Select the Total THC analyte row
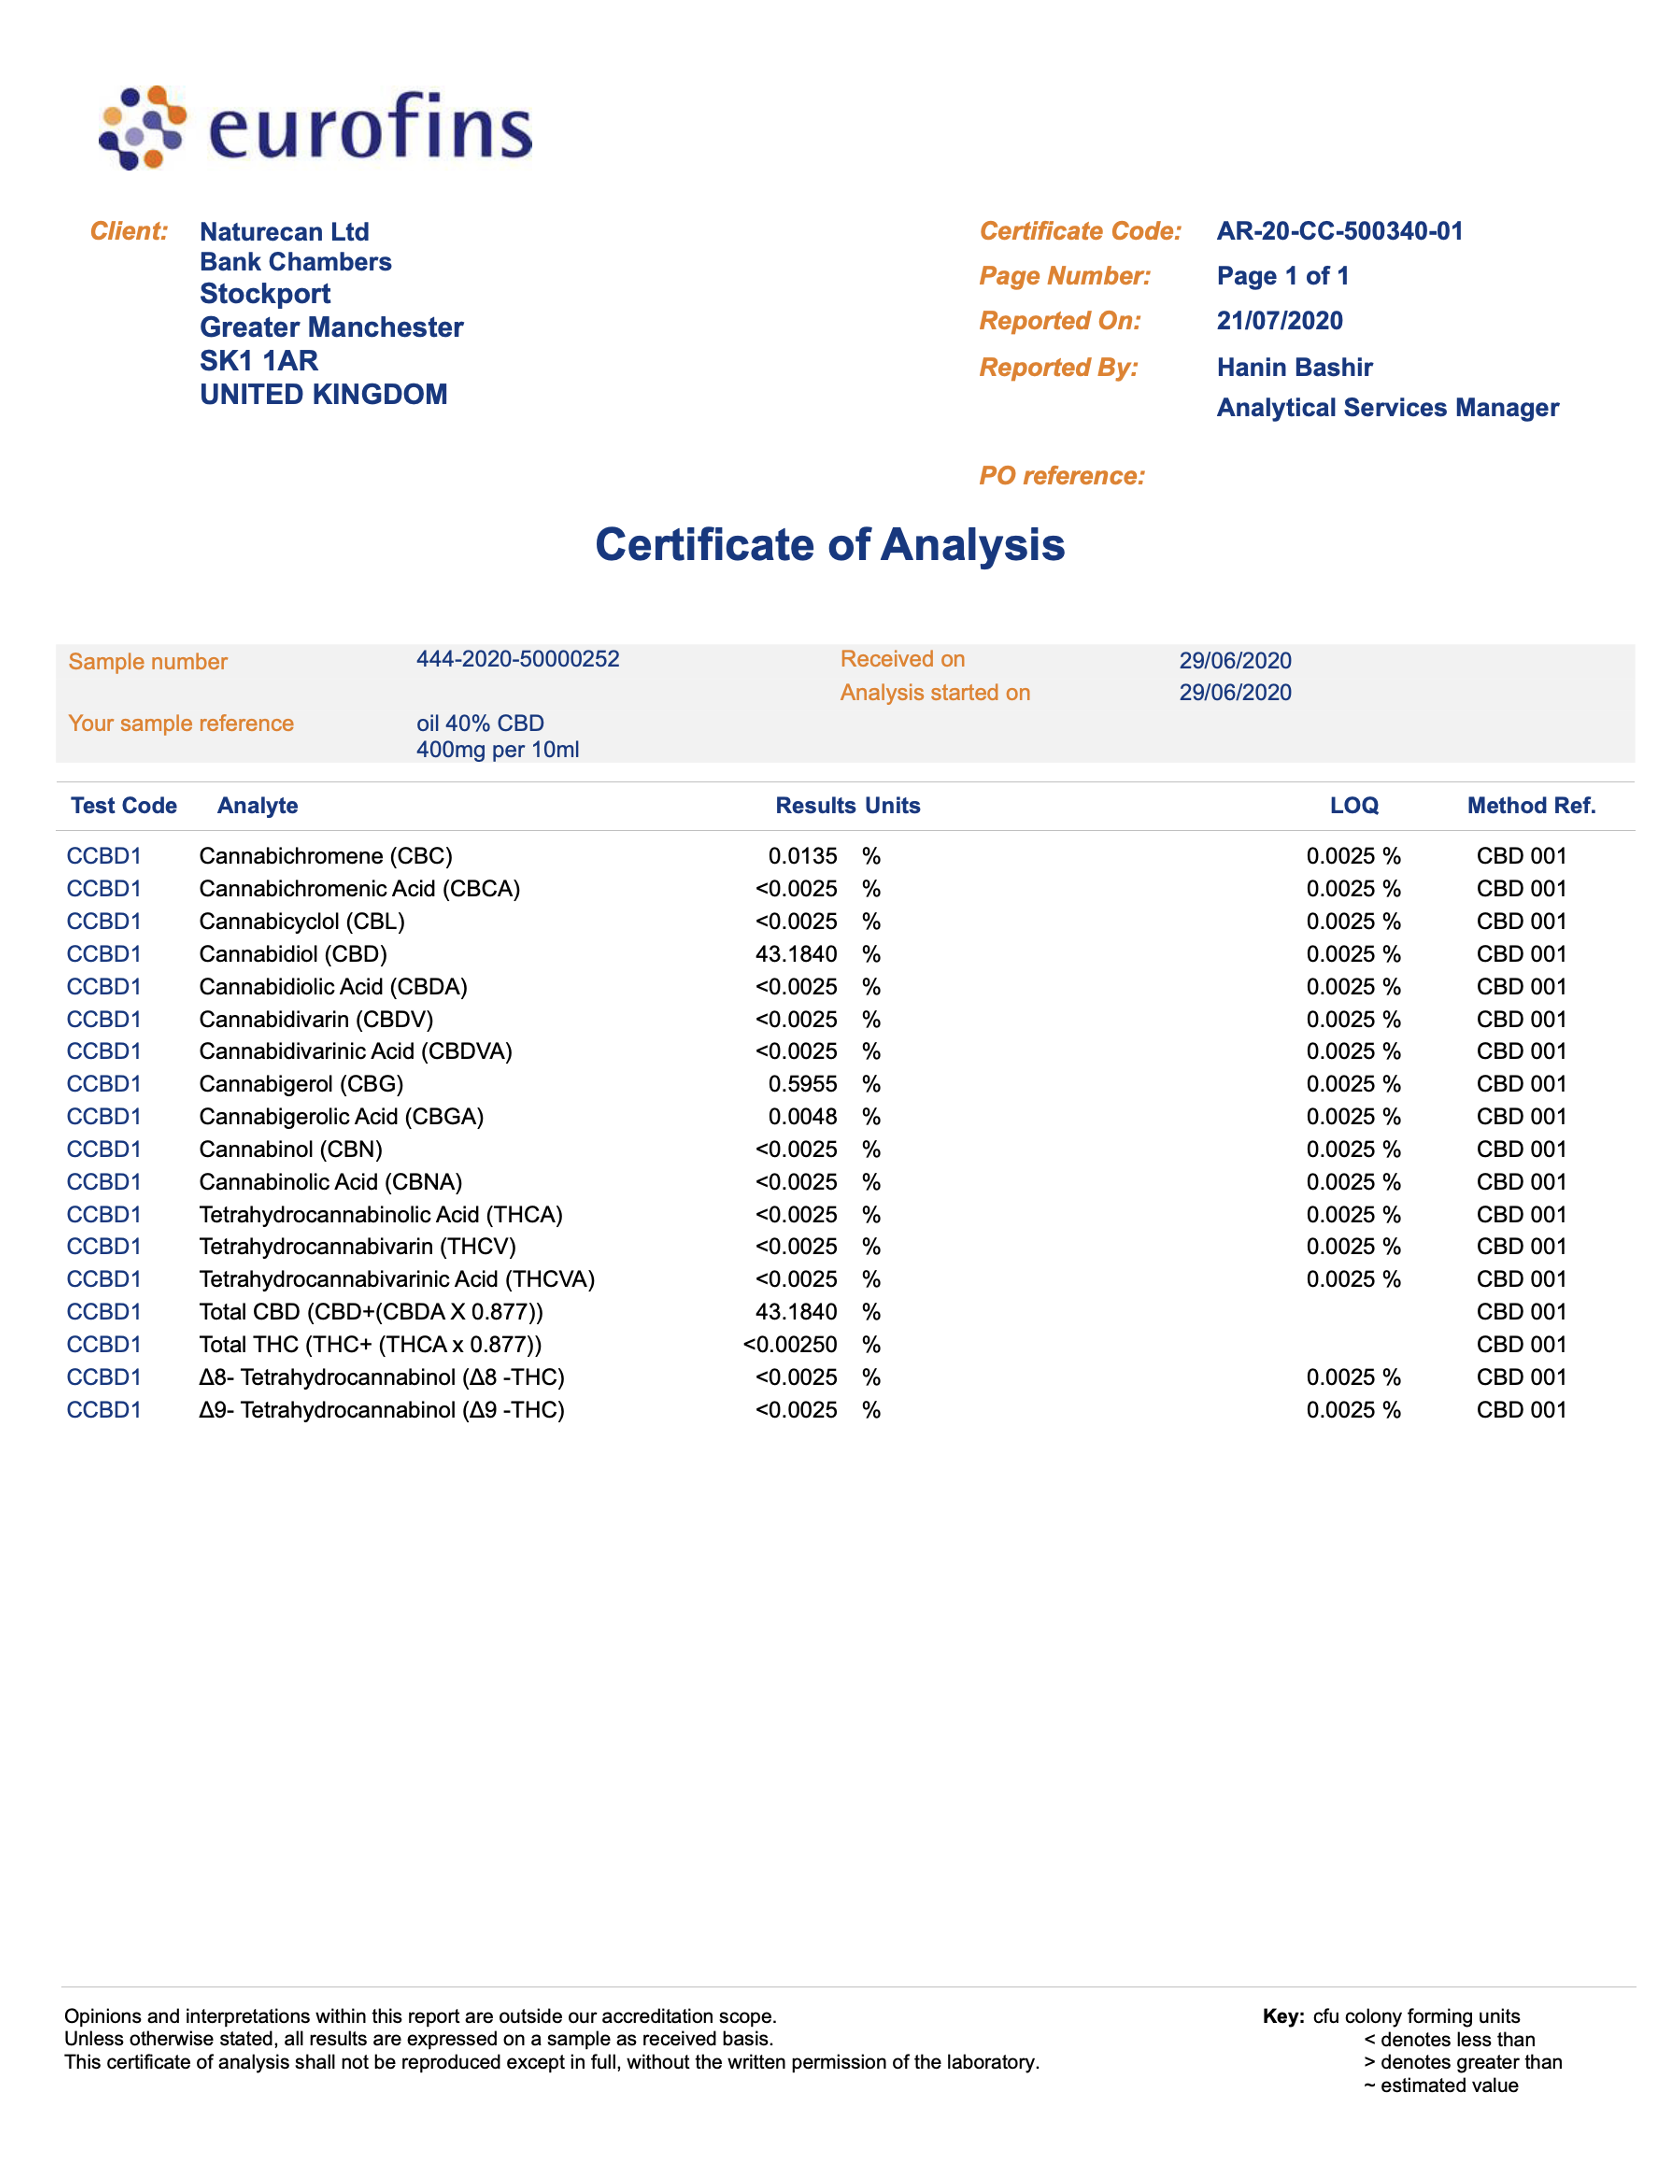Screen dimensions: 1672x2164 point(370,1344)
